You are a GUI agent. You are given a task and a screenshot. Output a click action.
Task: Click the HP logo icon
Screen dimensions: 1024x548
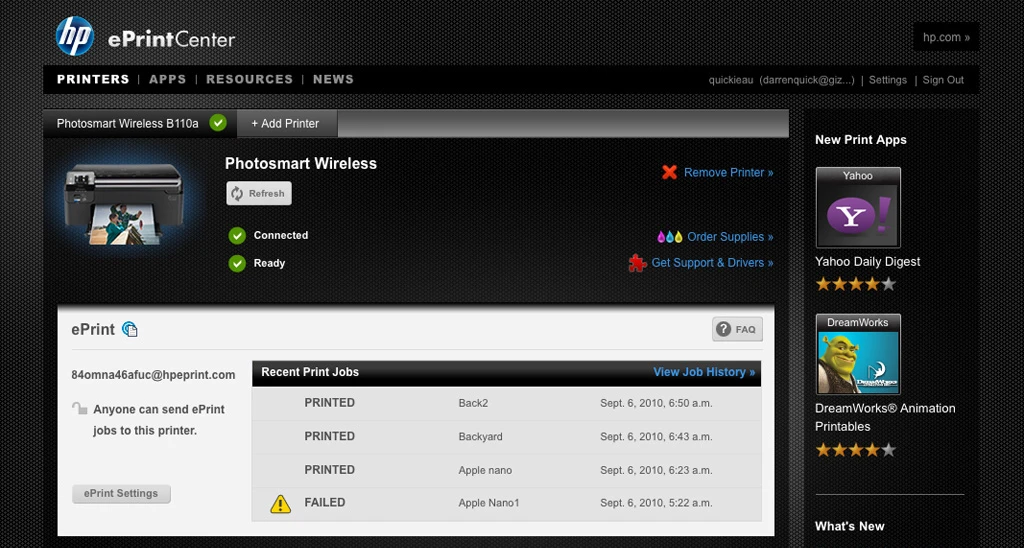pyautogui.click(x=75, y=36)
